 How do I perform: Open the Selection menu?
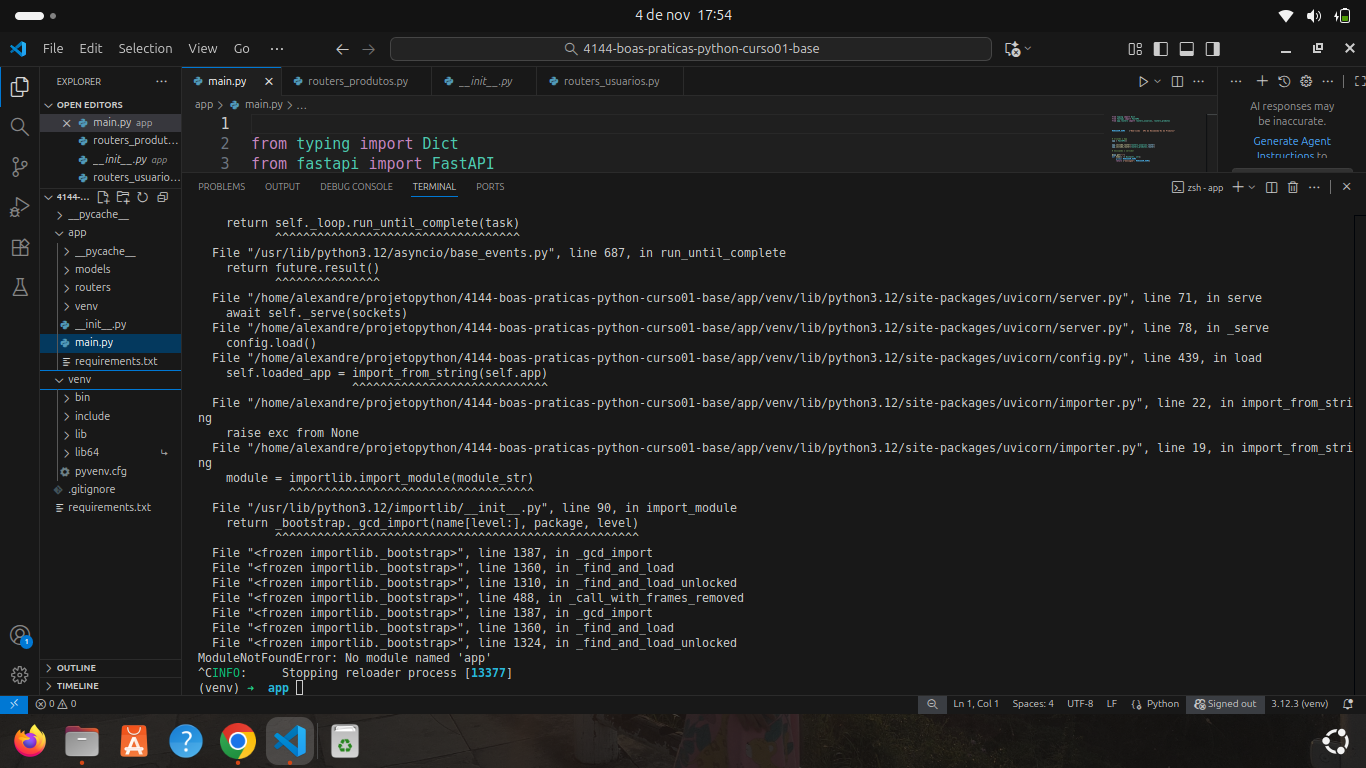pos(145,48)
